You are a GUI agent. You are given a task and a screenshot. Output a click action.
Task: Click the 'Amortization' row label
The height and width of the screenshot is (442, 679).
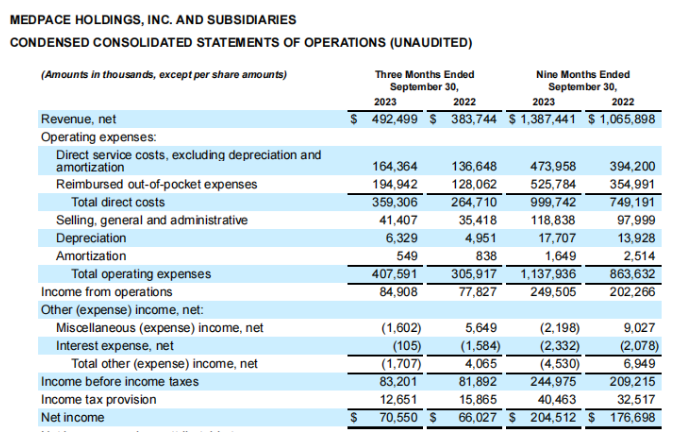91,256
